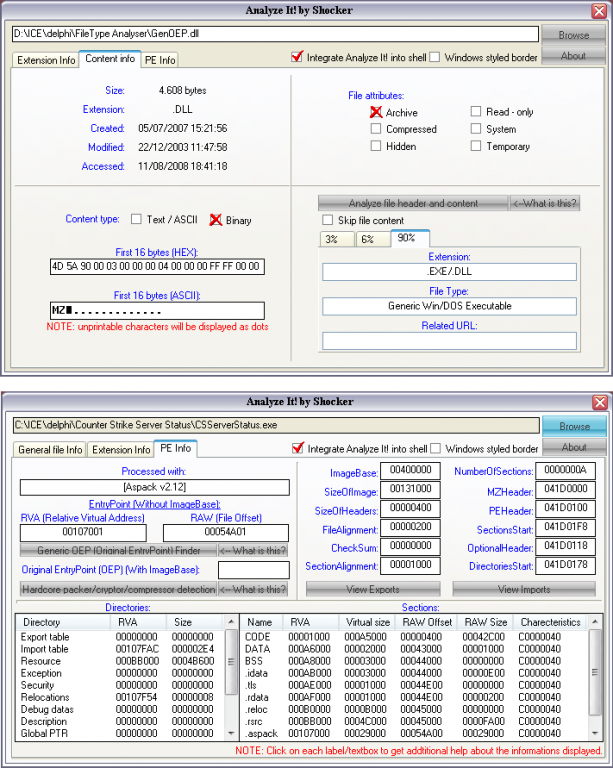Toggle the Read - only attribute checkbox
This screenshot has width=613, height=768.
click(476, 112)
